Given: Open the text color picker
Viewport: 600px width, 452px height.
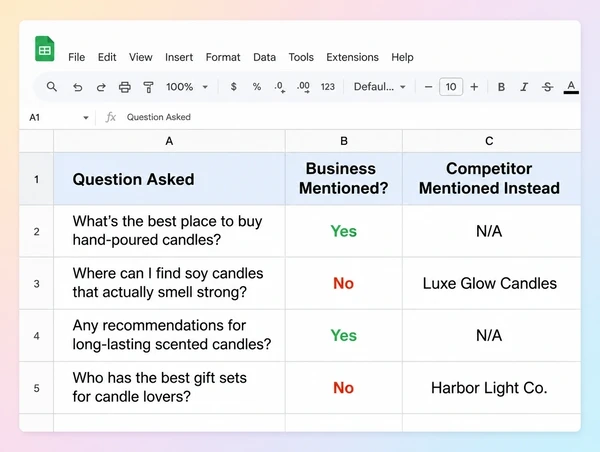Looking at the screenshot, I should [571, 87].
